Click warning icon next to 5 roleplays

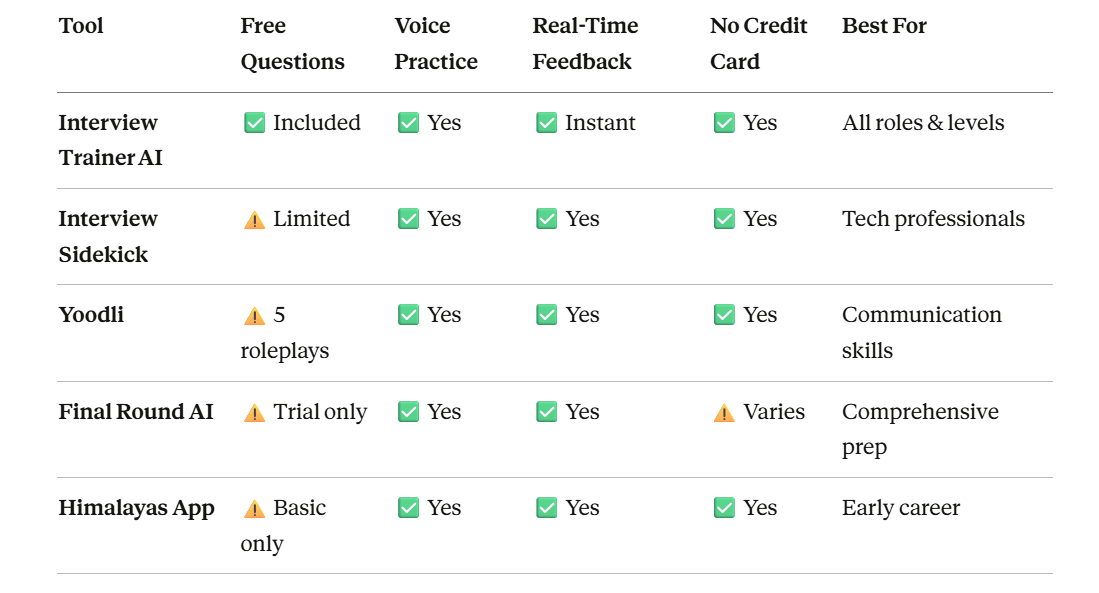(255, 316)
